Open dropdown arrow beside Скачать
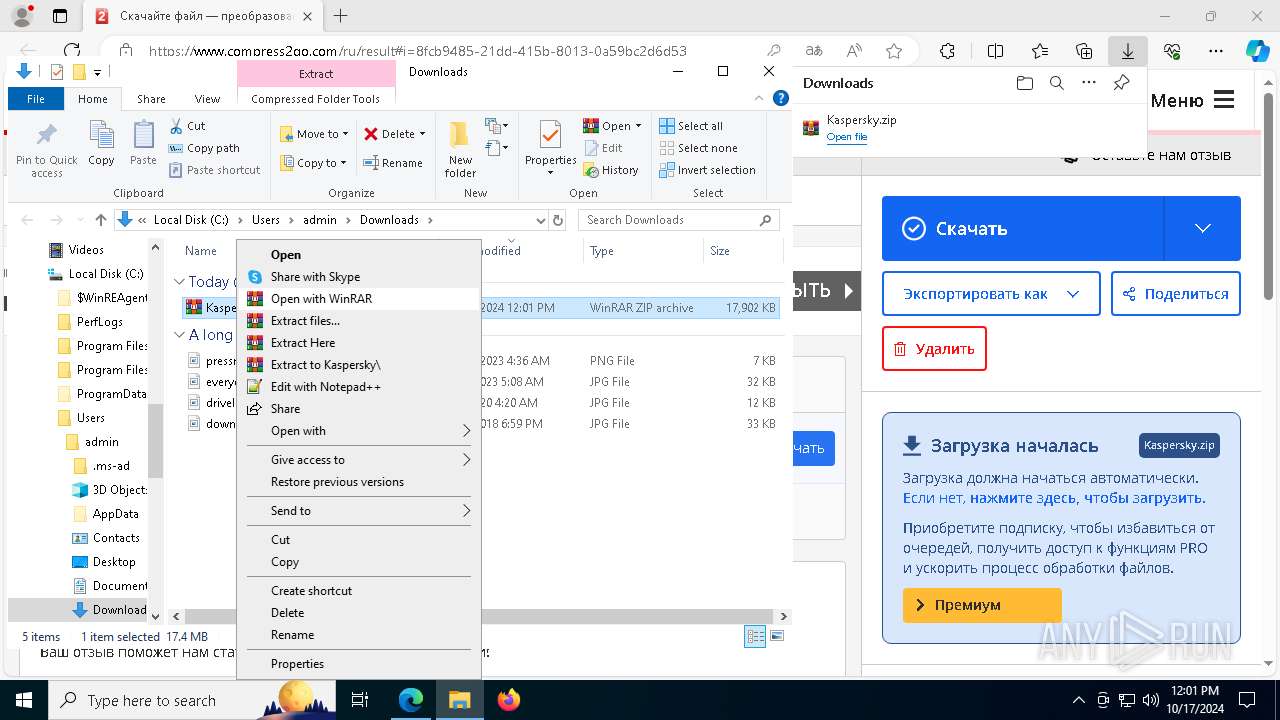This screenshot has width=1280, height=720. [1203, 229]
